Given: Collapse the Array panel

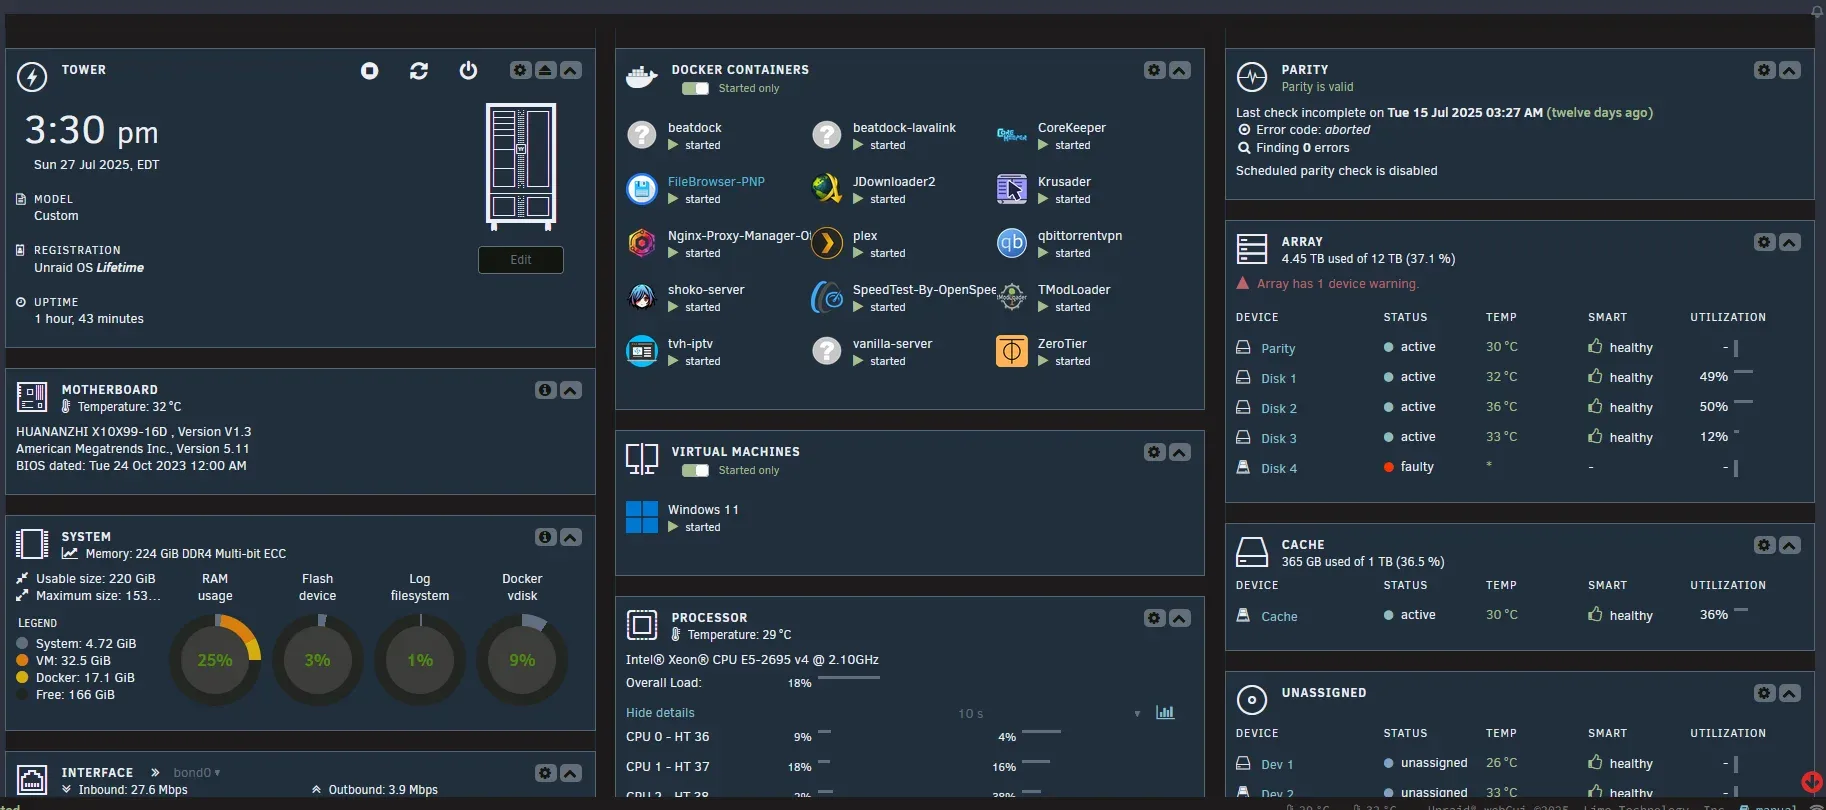Looking at the screenshot, I should [x=1790, y=242].
